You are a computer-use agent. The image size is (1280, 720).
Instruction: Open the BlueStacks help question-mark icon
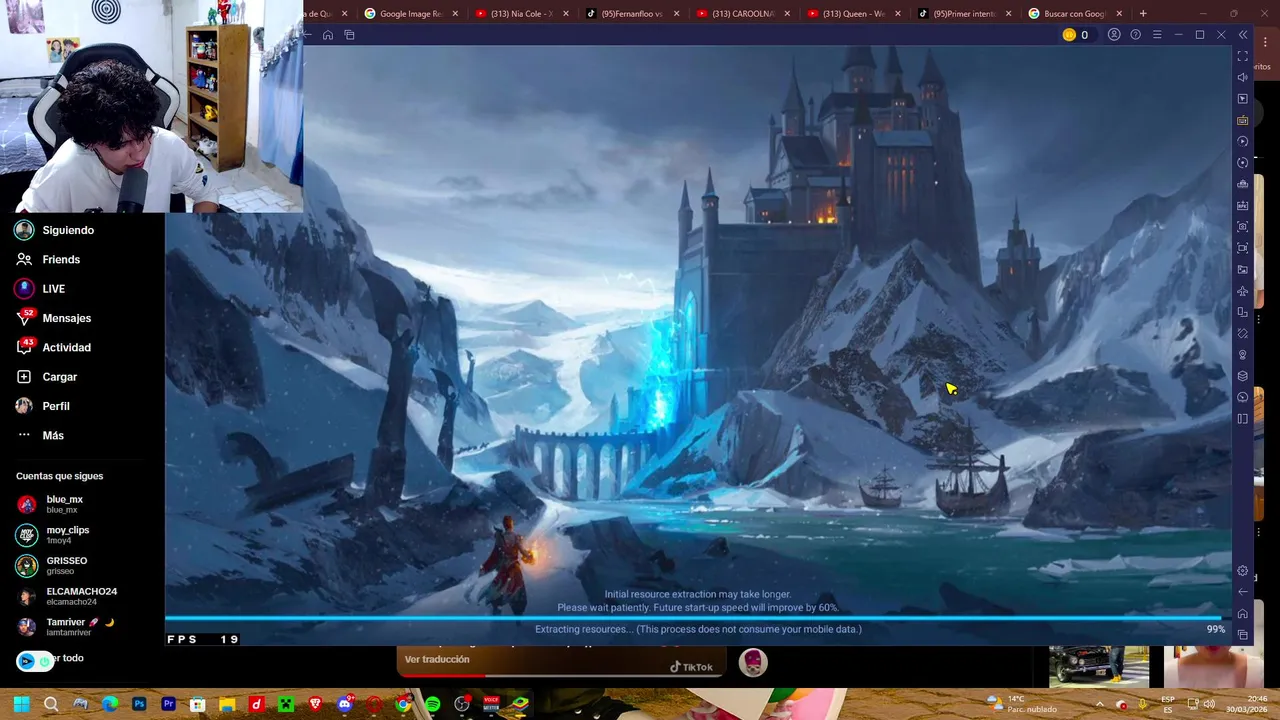point(1135,35)
